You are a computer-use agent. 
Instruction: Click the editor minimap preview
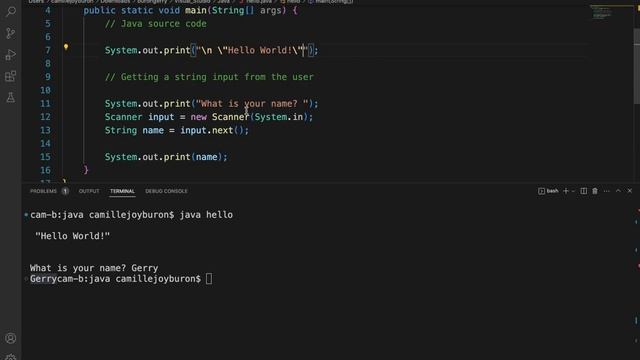point(602,12)
